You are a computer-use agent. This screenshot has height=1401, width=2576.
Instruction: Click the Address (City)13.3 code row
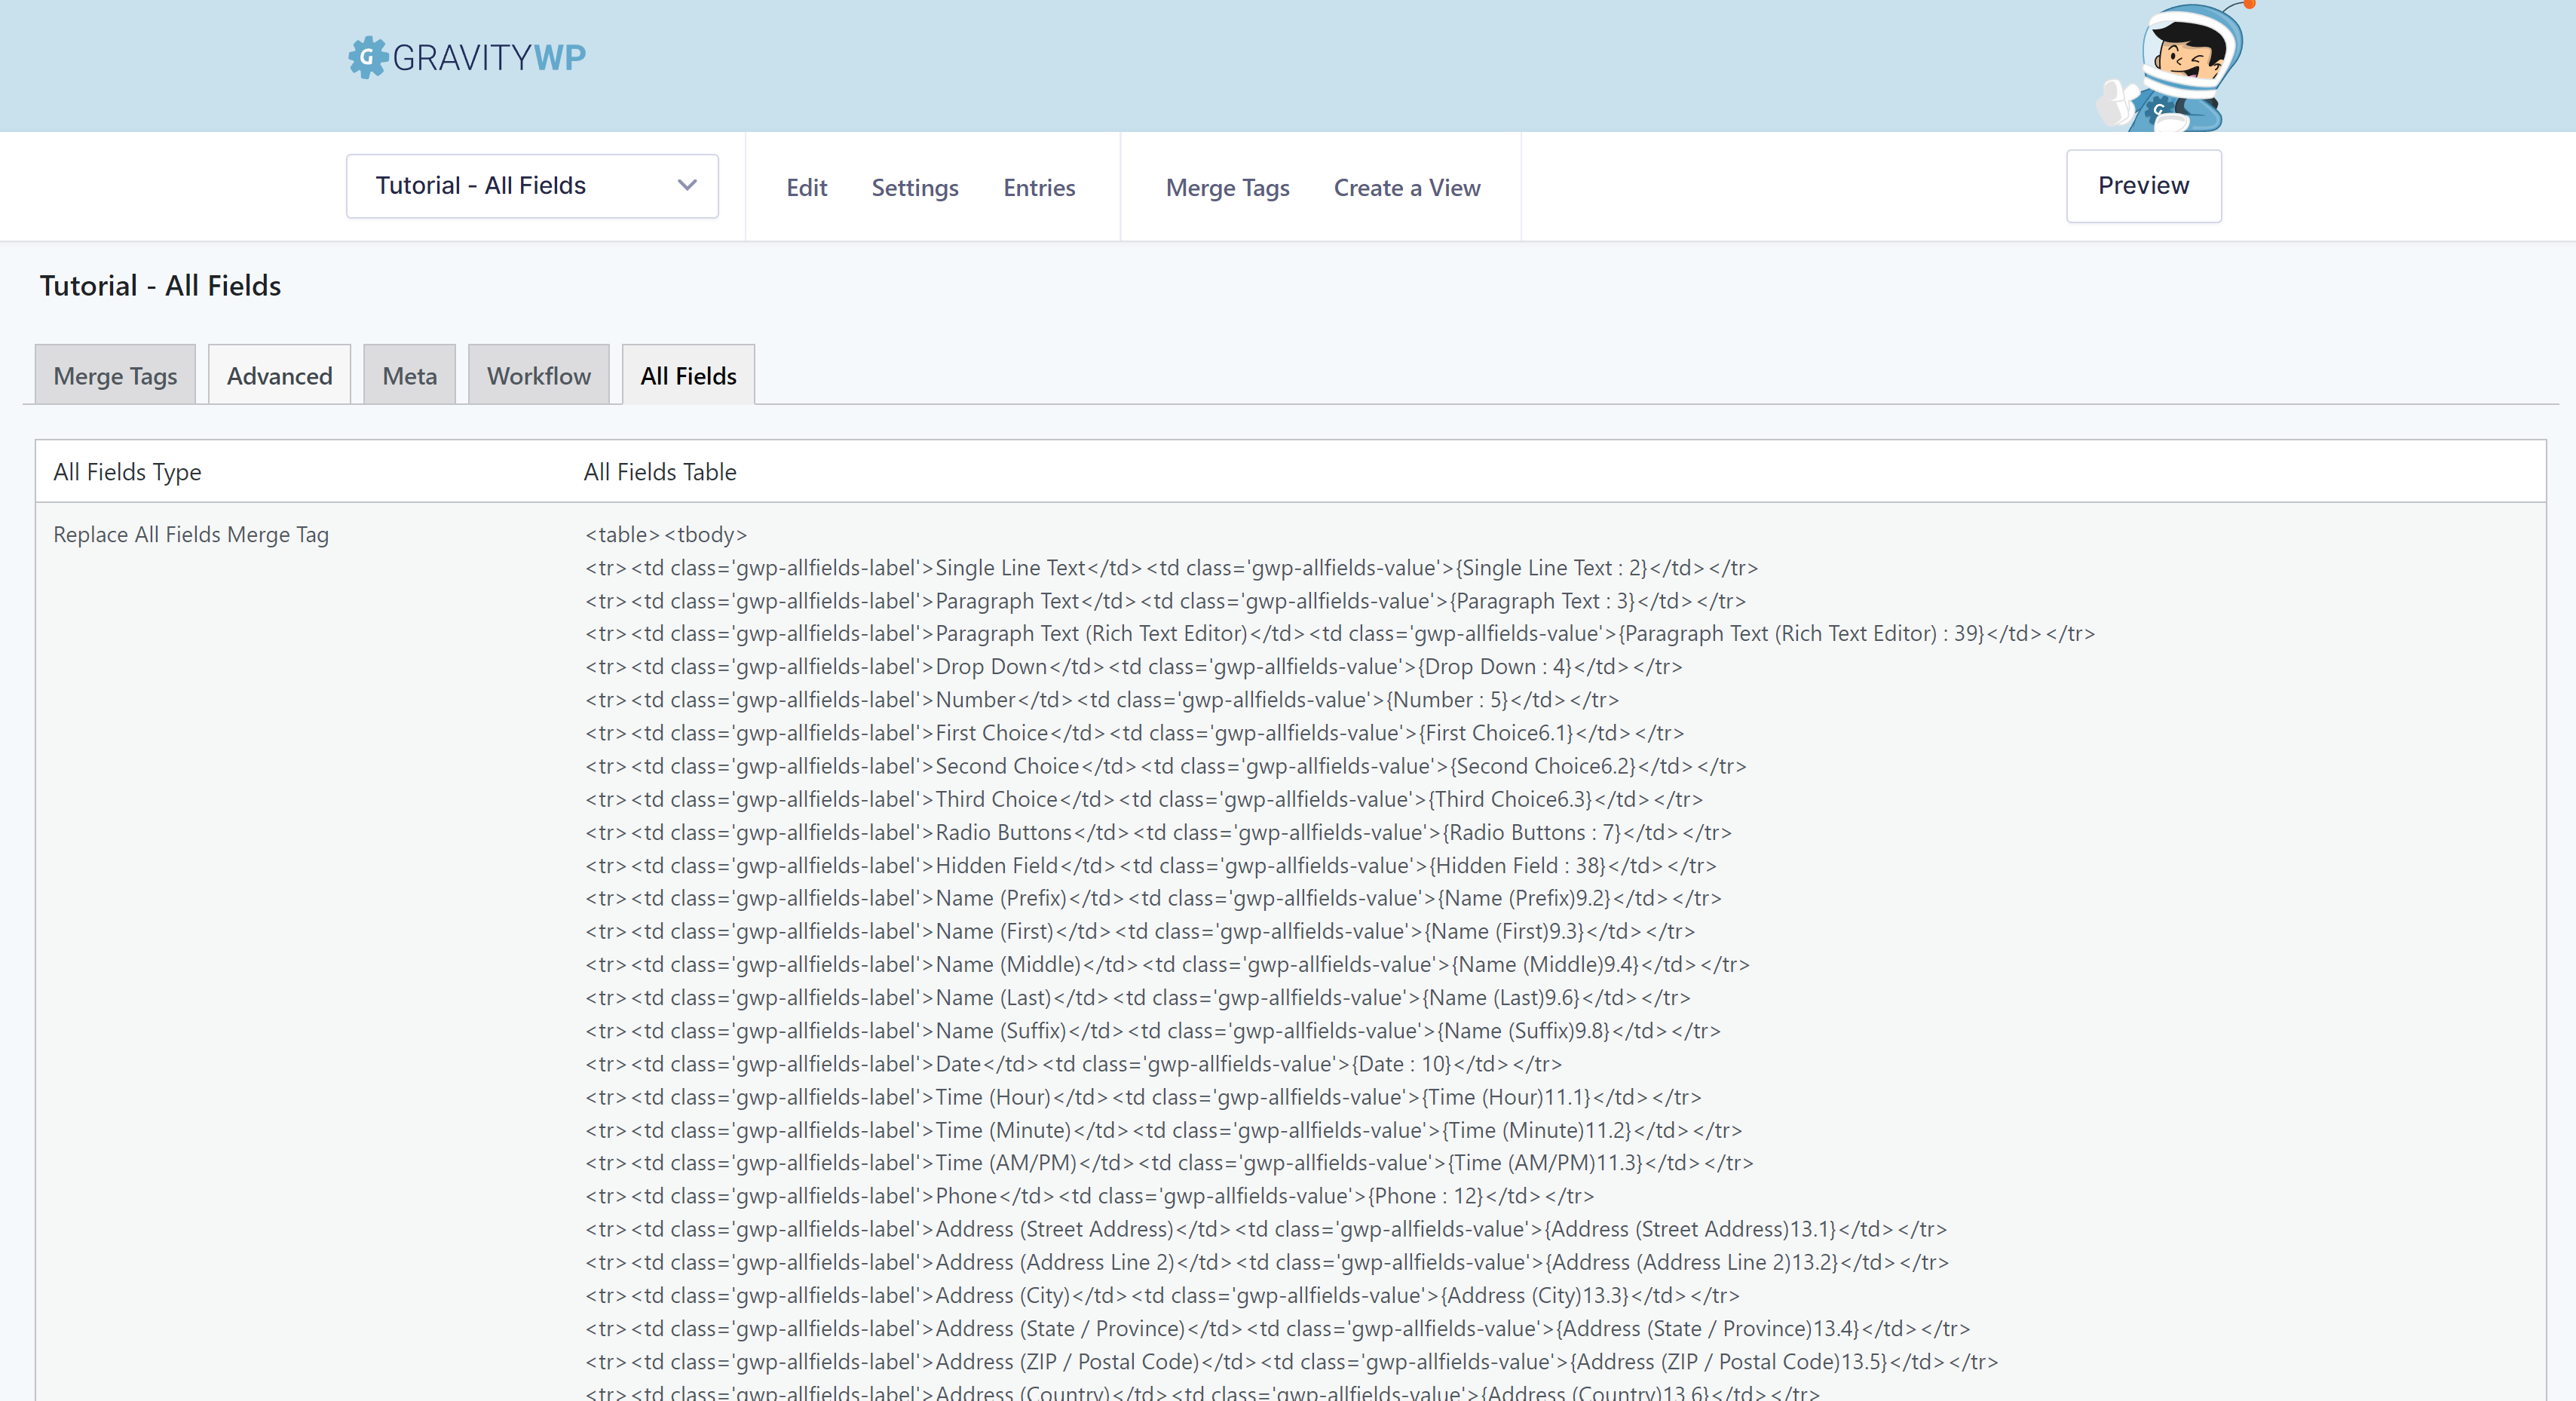[1162, 1296]
